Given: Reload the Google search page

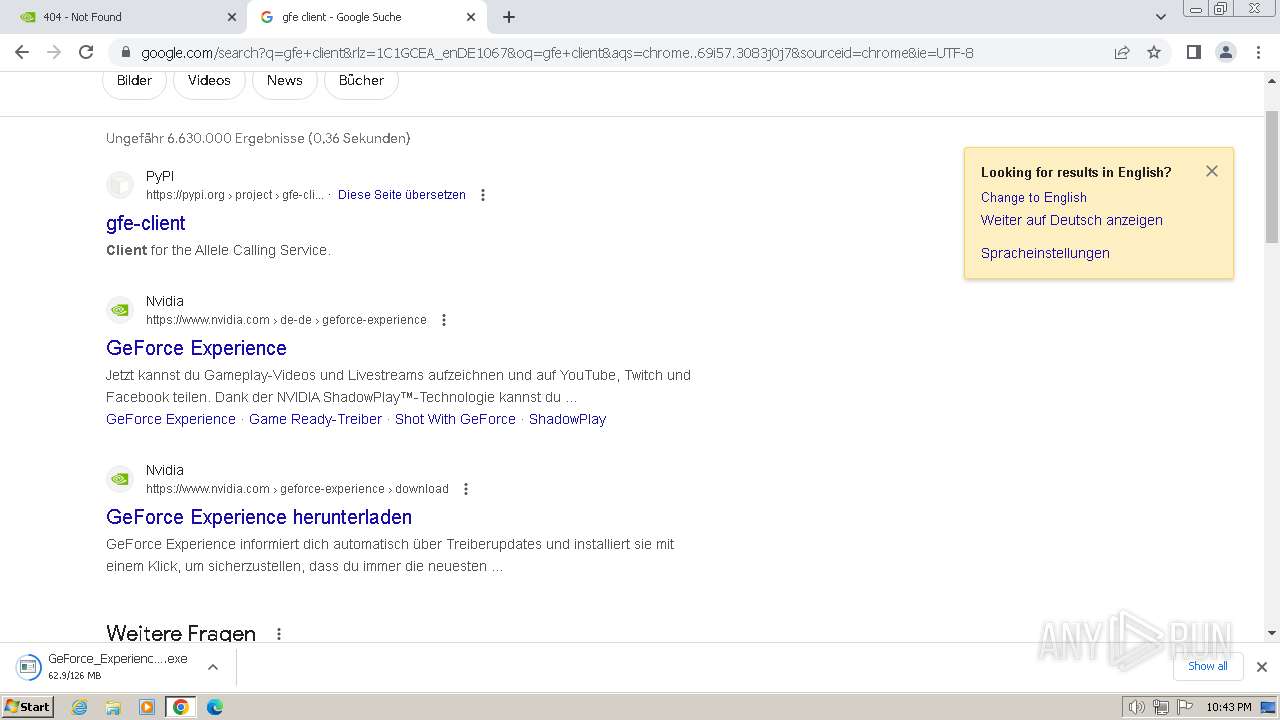Looking at the screenshot, I should 86,52.
